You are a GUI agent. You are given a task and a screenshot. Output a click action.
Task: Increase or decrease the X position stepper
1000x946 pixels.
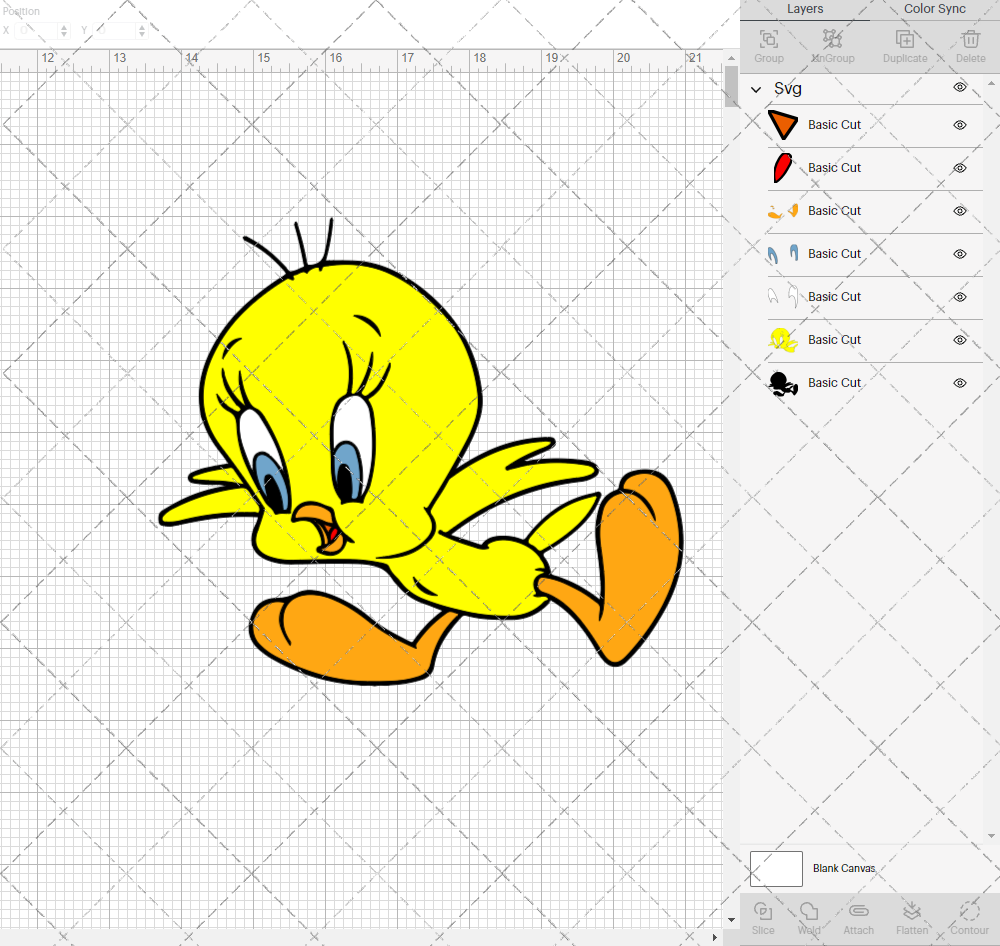(64, 30)
